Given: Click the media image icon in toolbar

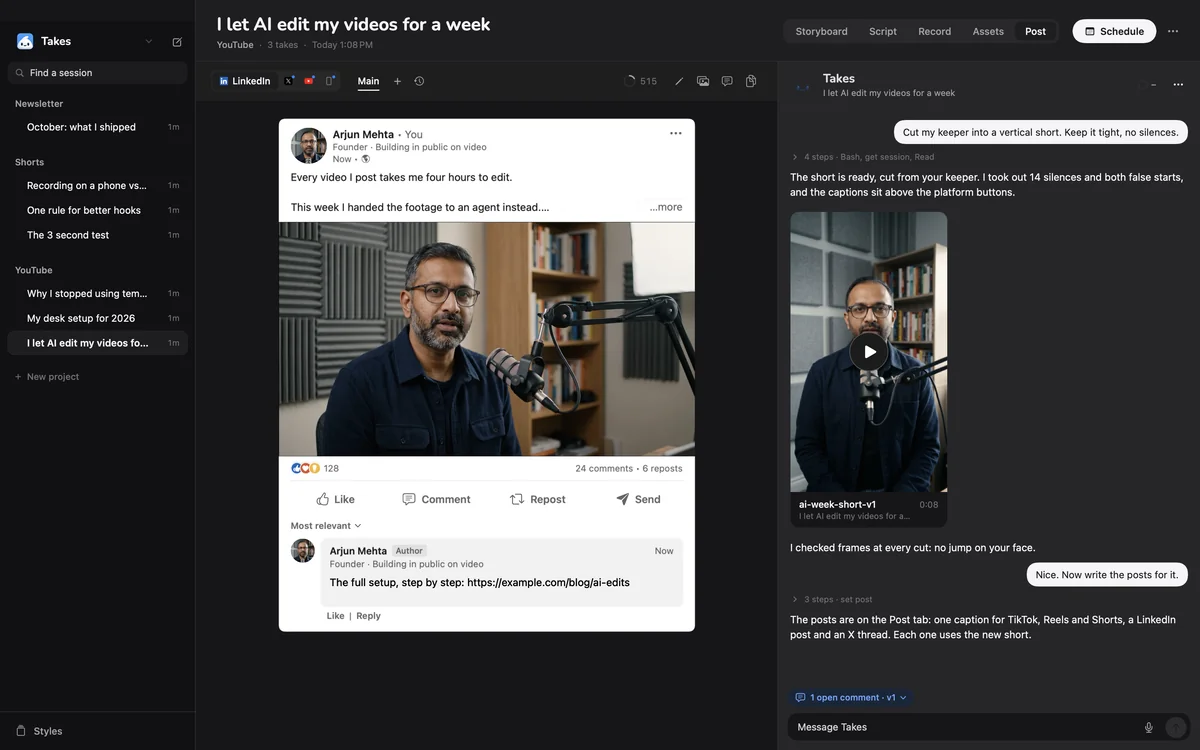Looking at the screenshot, I should point(703,81).
